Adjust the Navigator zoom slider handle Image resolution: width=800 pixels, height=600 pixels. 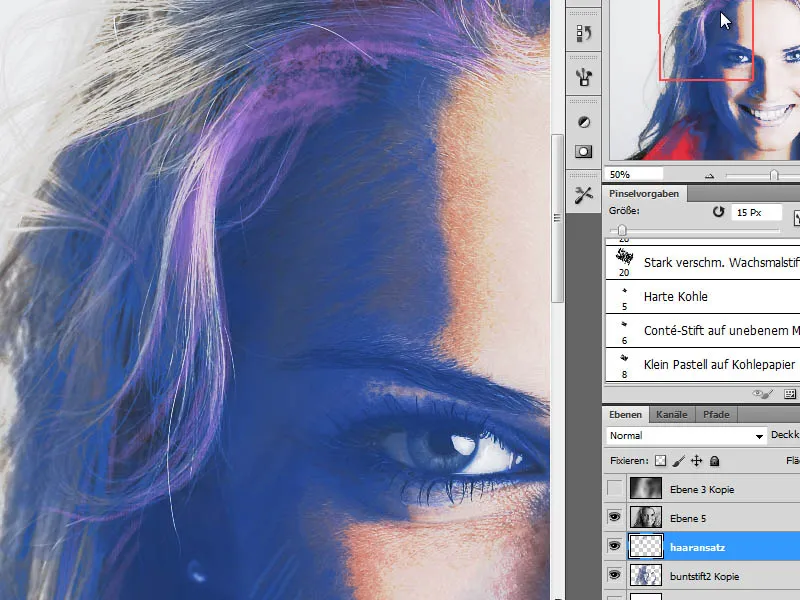(774, 176)
